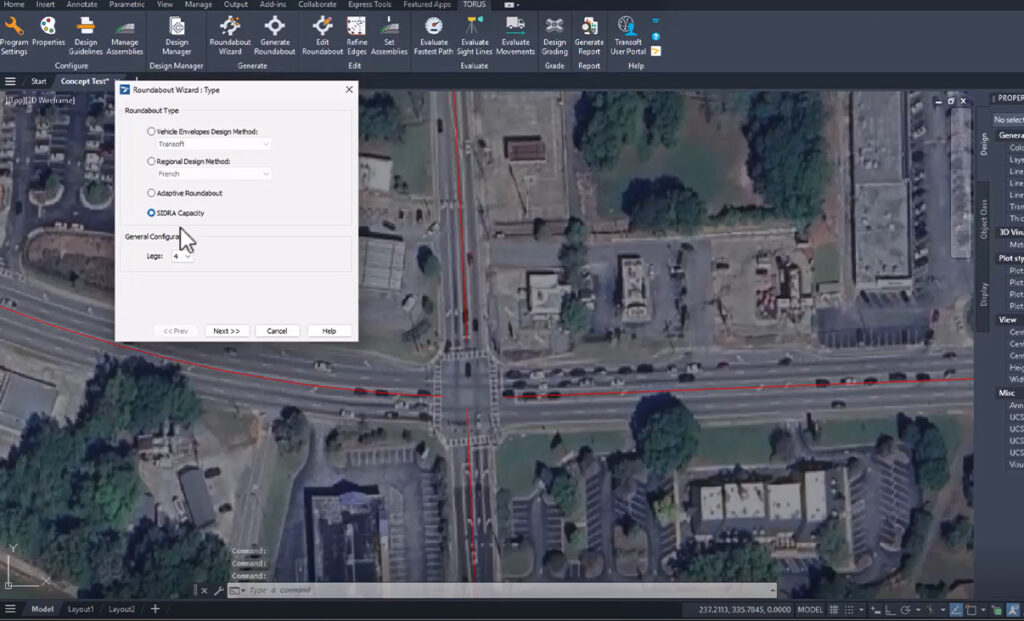Image resolution: width=1024 pixels, height=621 pixels.
Task: Click the command line input field
Action: coord(500,591)
